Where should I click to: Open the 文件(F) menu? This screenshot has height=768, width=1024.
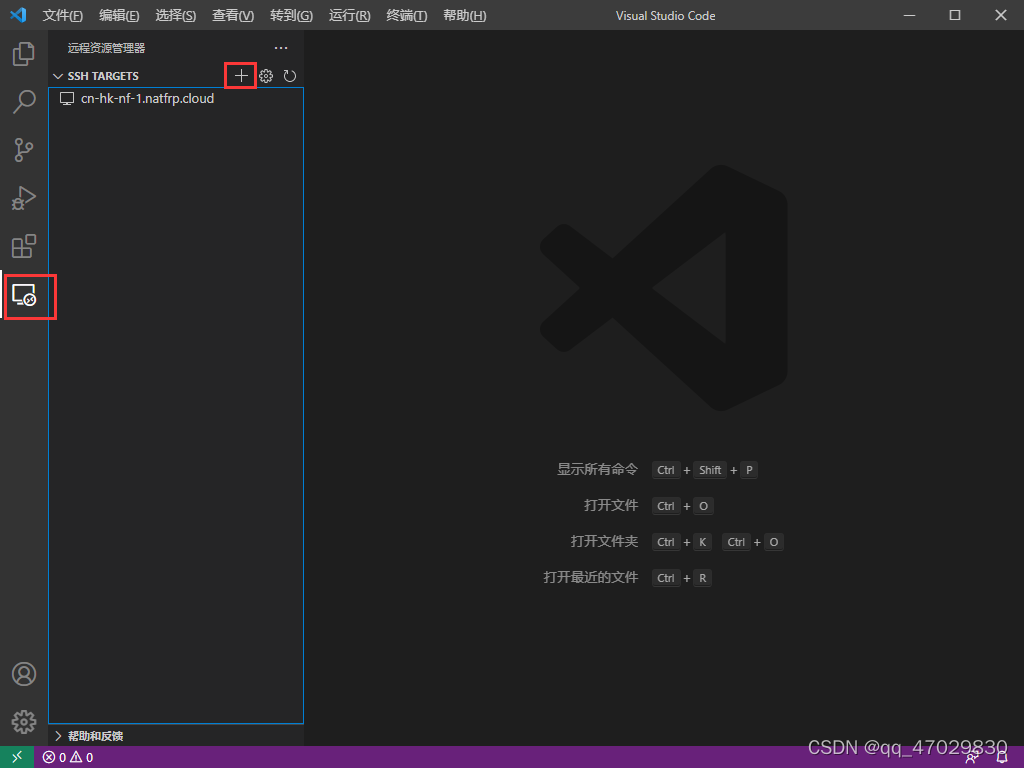(x=62, y=15)
